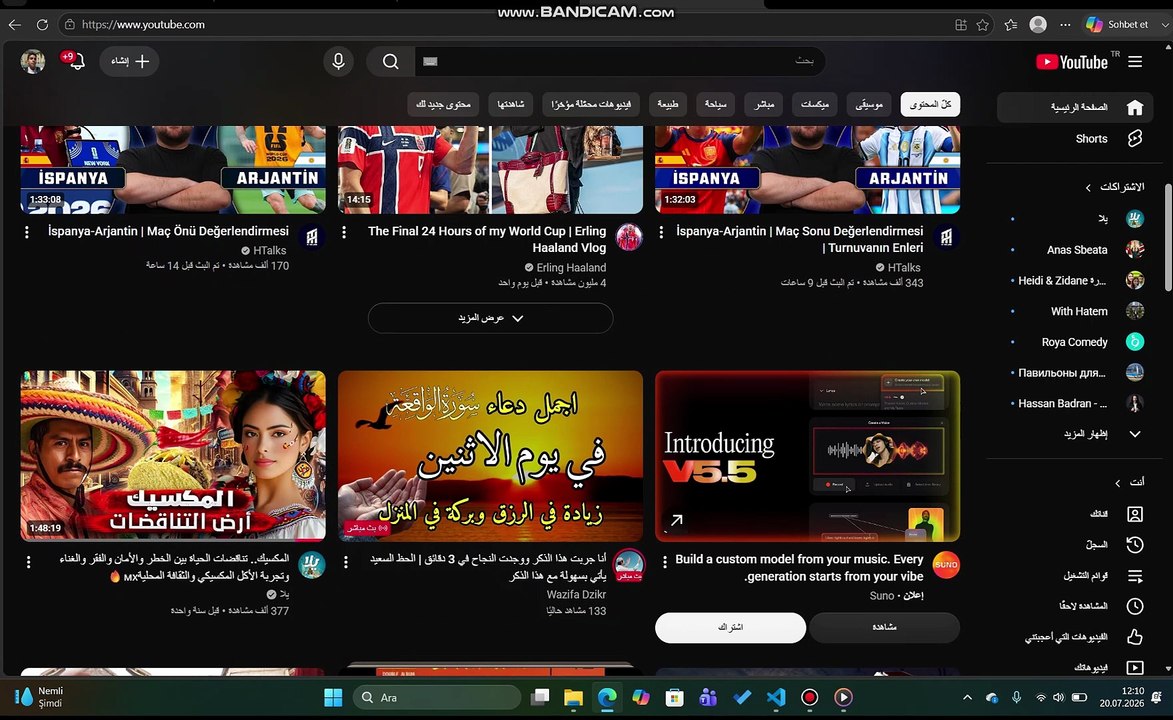The image size is (1173, 720).
Task: Open your videos (فيديوهاتك) icon
Action: [x=1135, y=667]
